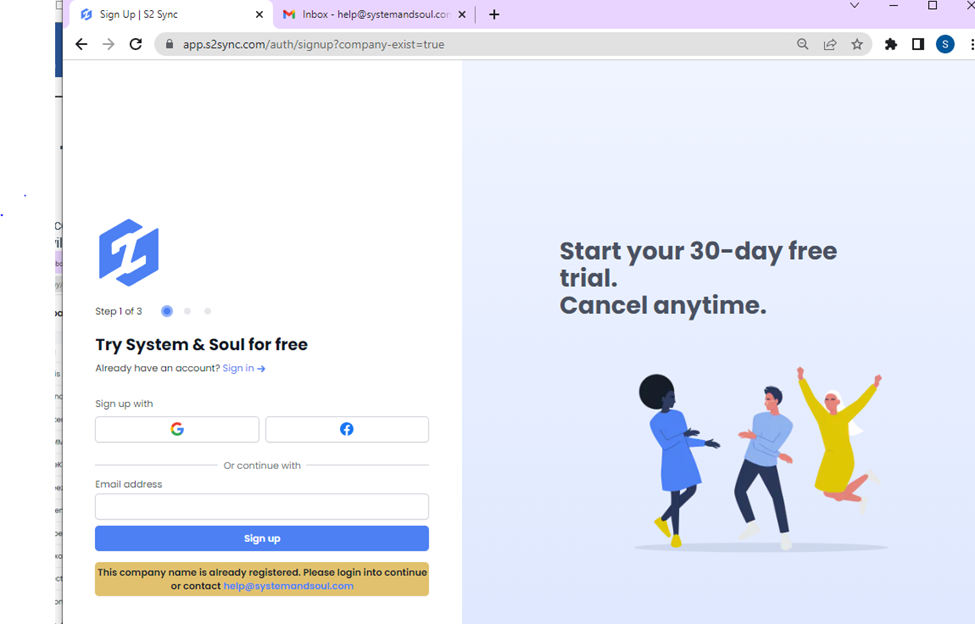Go back using browser back arrow
Viewport: 975px width, 624px height.
coord(81,44)
